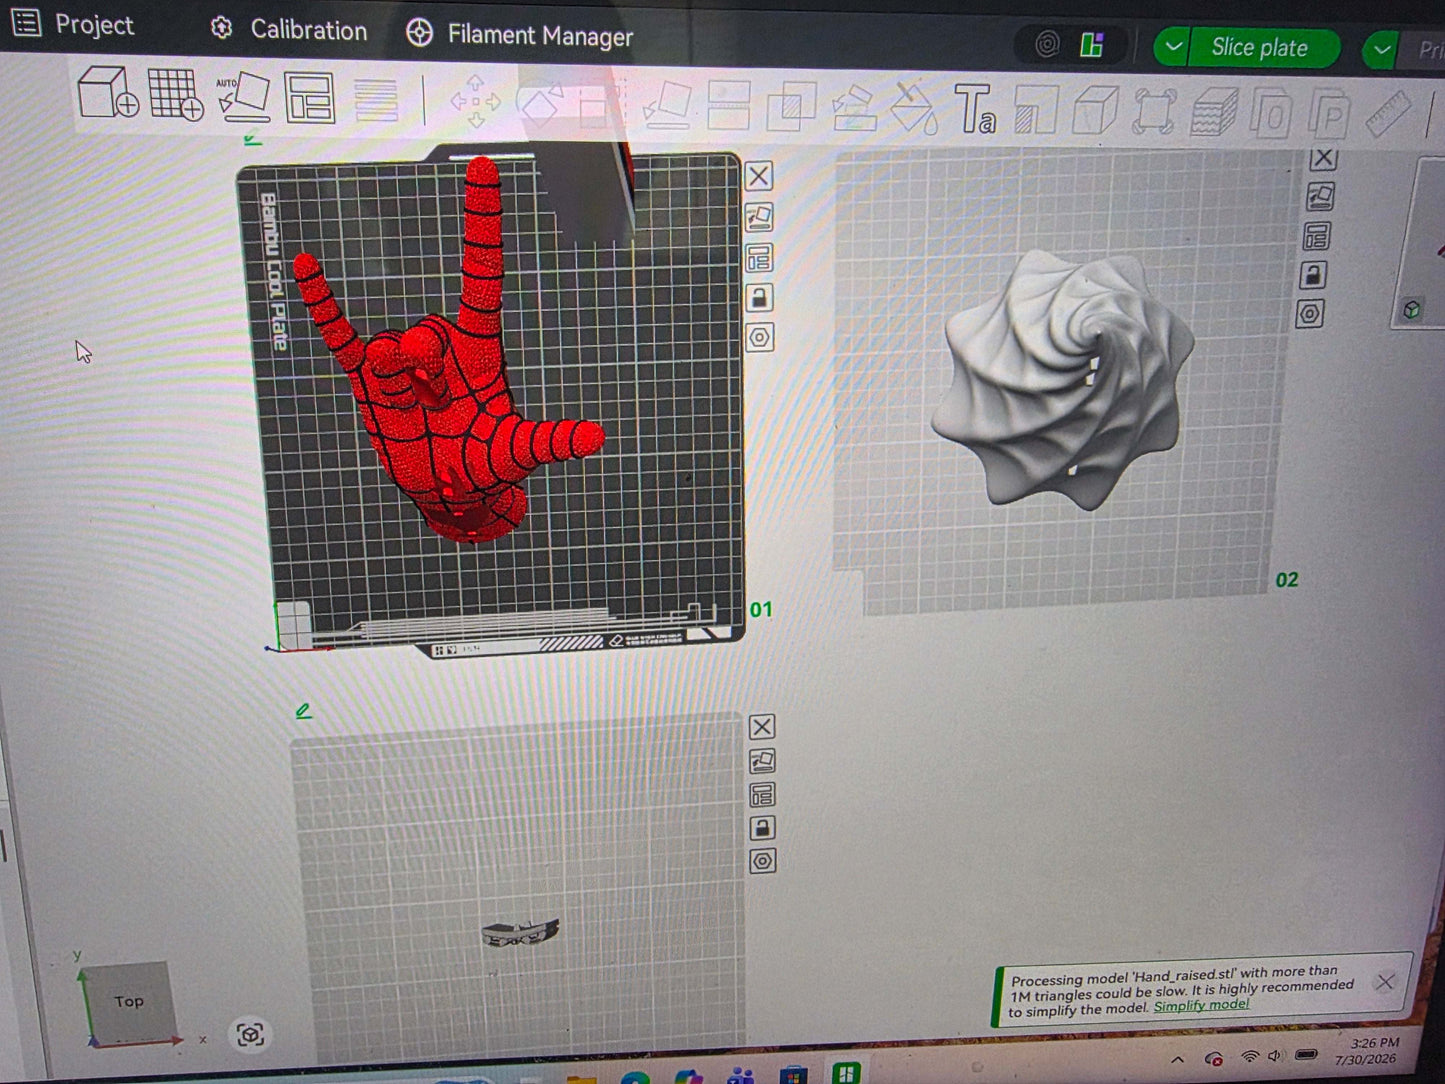The height and width of the screenshot is (1084, 1445).
Task: Click the toolbar icon showing letter P
Action: [x=1330, y=114]
